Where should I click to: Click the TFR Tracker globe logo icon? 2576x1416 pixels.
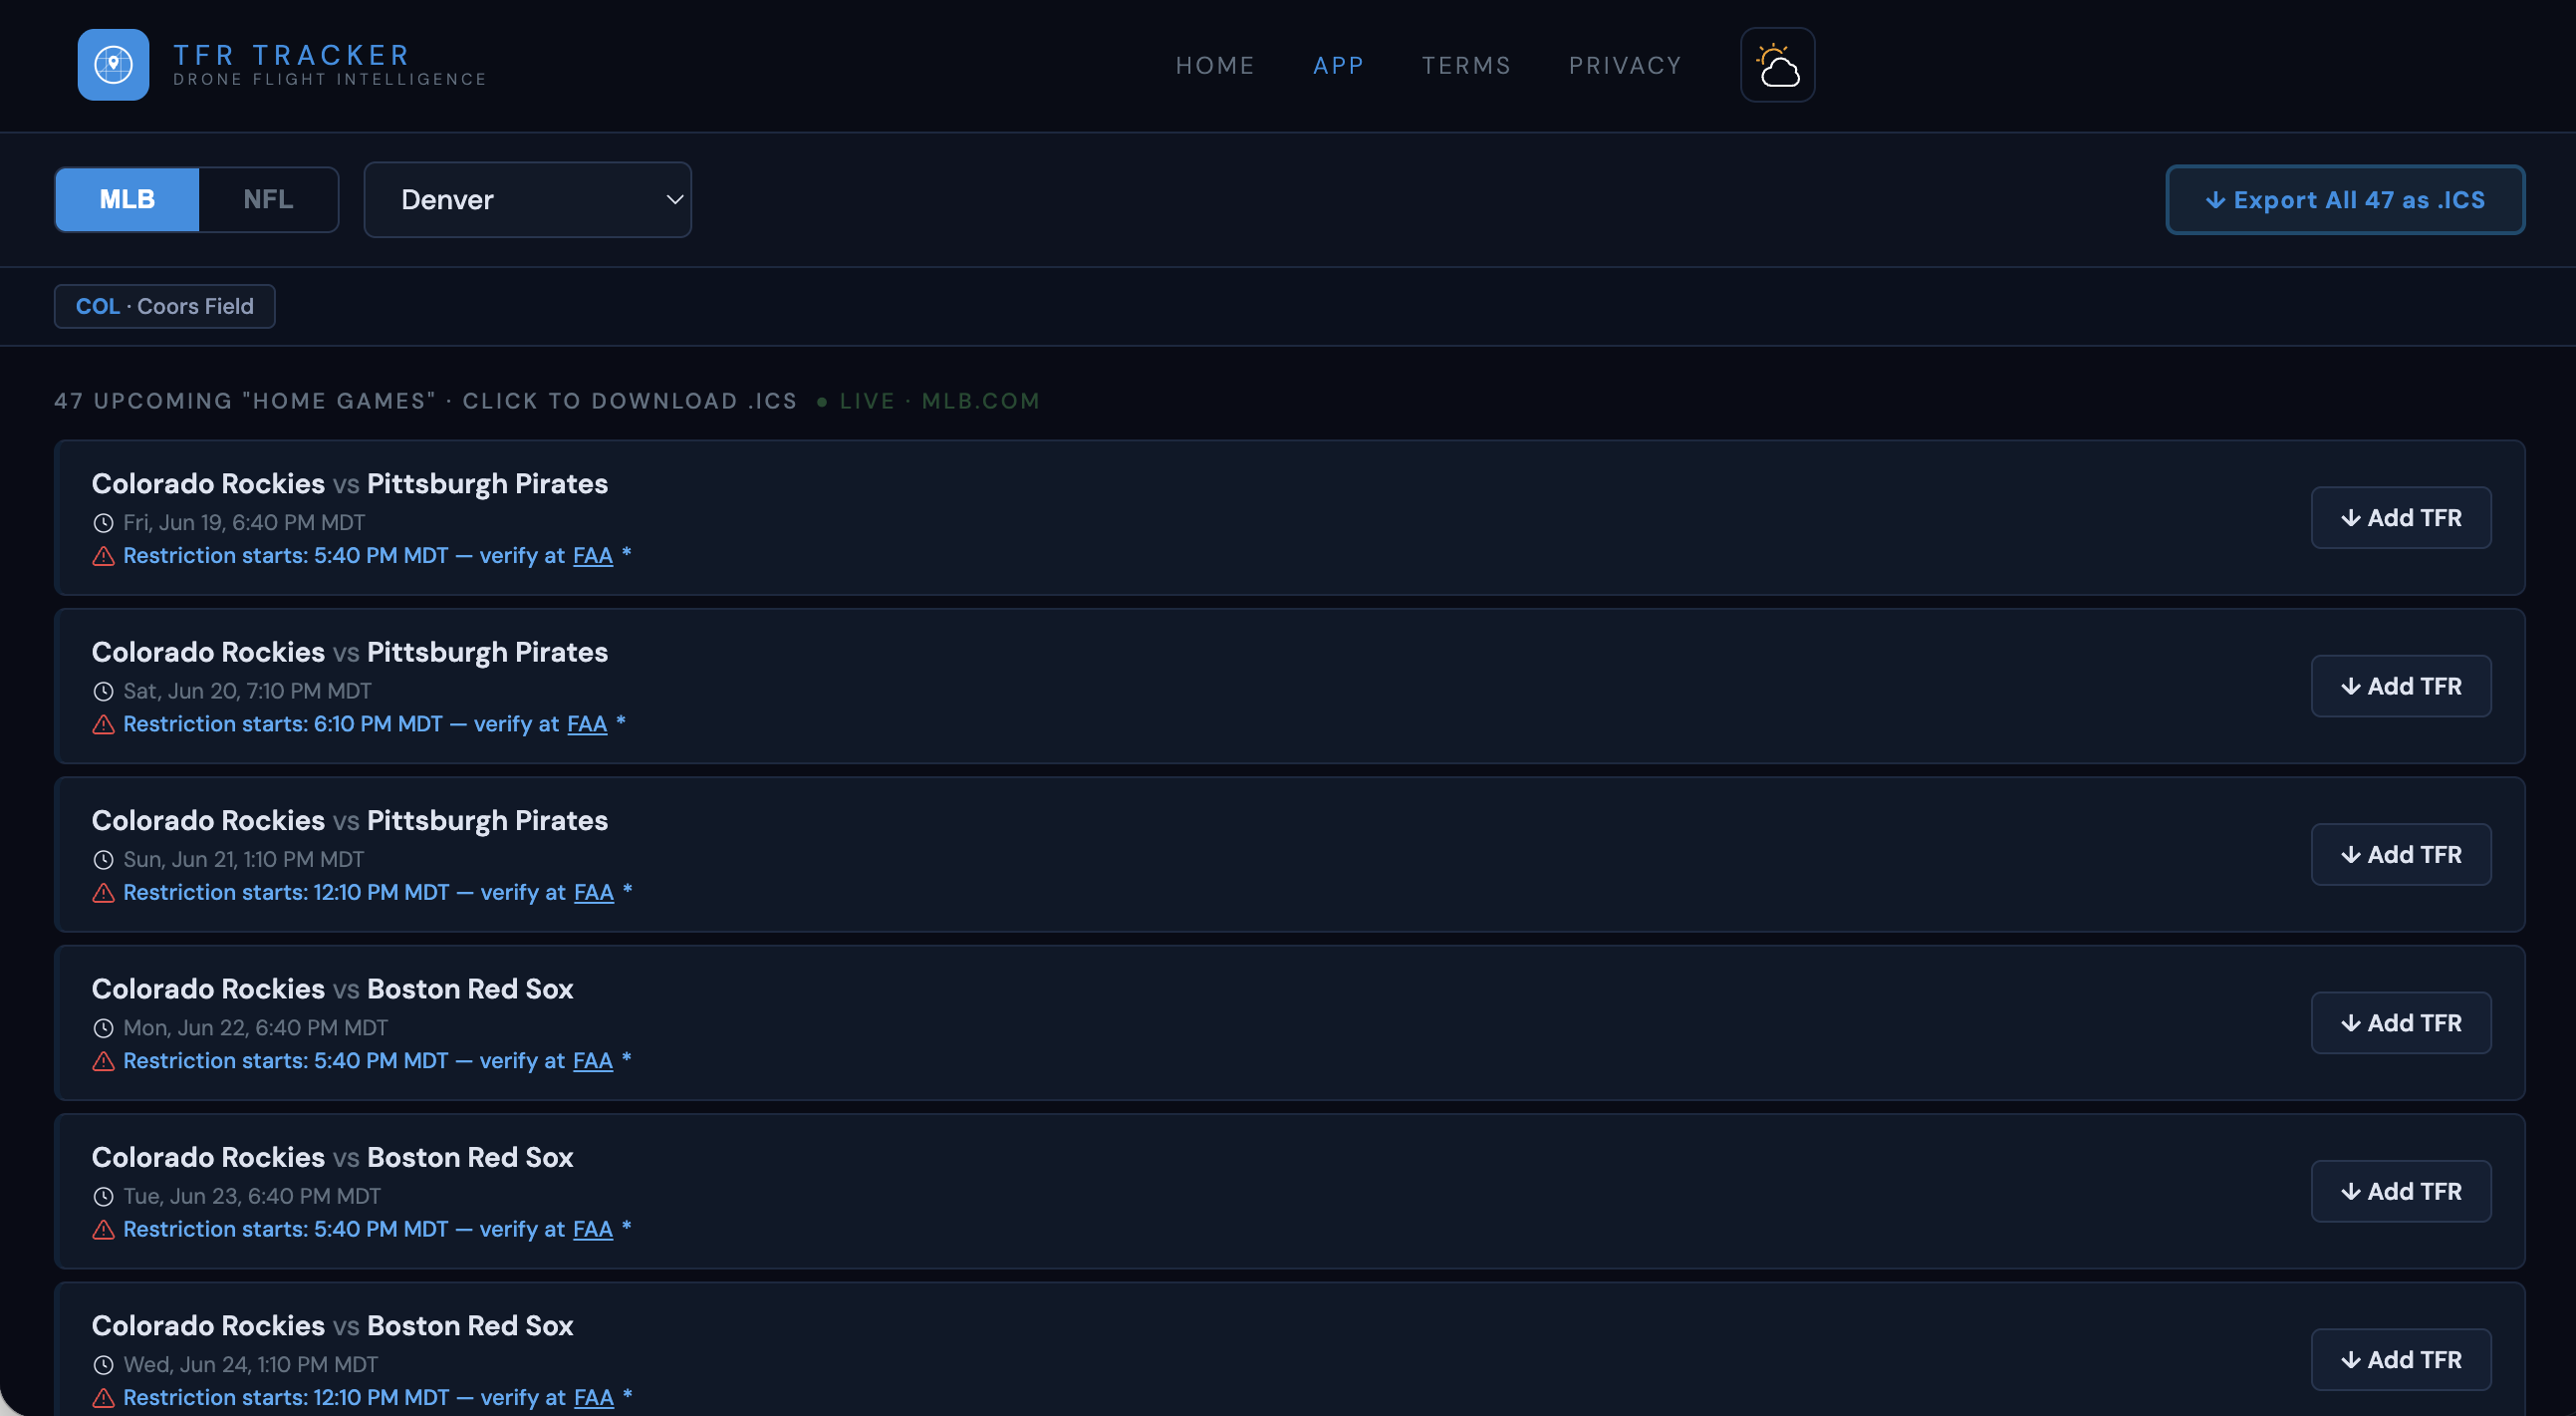[113, 65]
